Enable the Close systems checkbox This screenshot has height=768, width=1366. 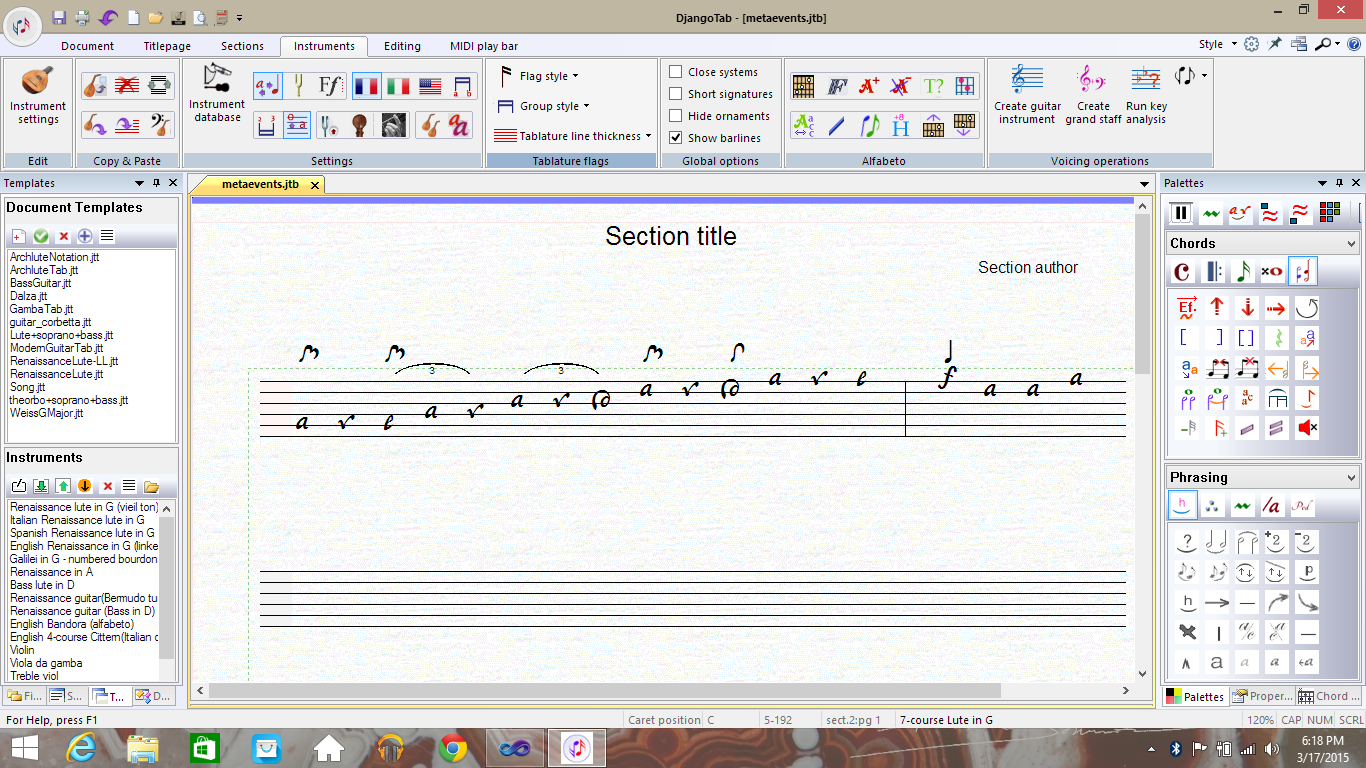pos(676,72)
